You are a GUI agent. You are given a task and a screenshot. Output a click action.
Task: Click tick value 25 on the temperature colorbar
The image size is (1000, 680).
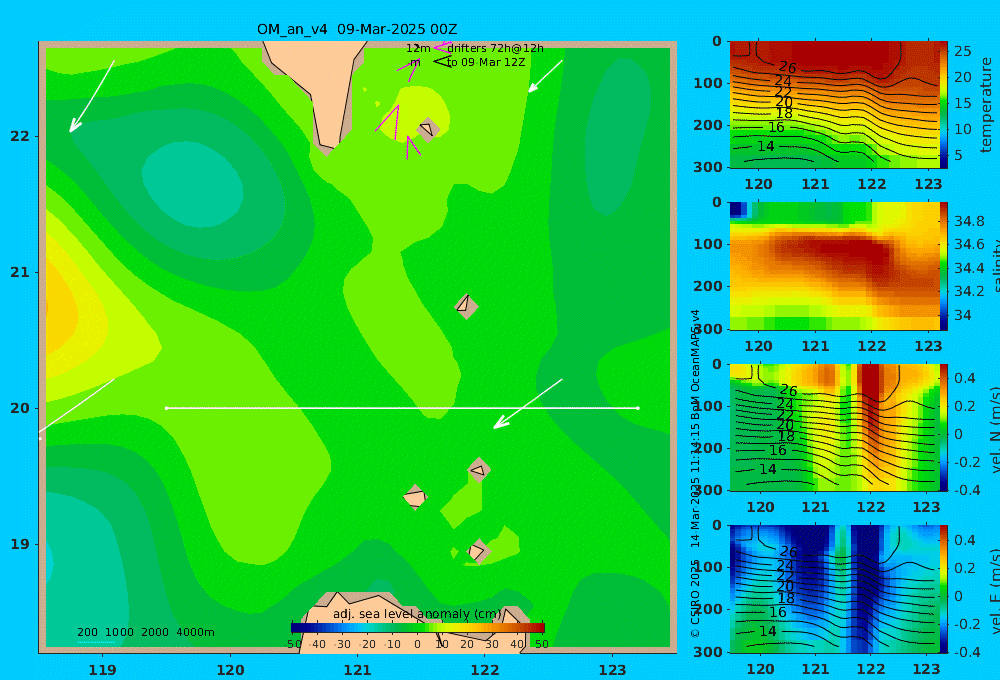(x=962, y=51)
